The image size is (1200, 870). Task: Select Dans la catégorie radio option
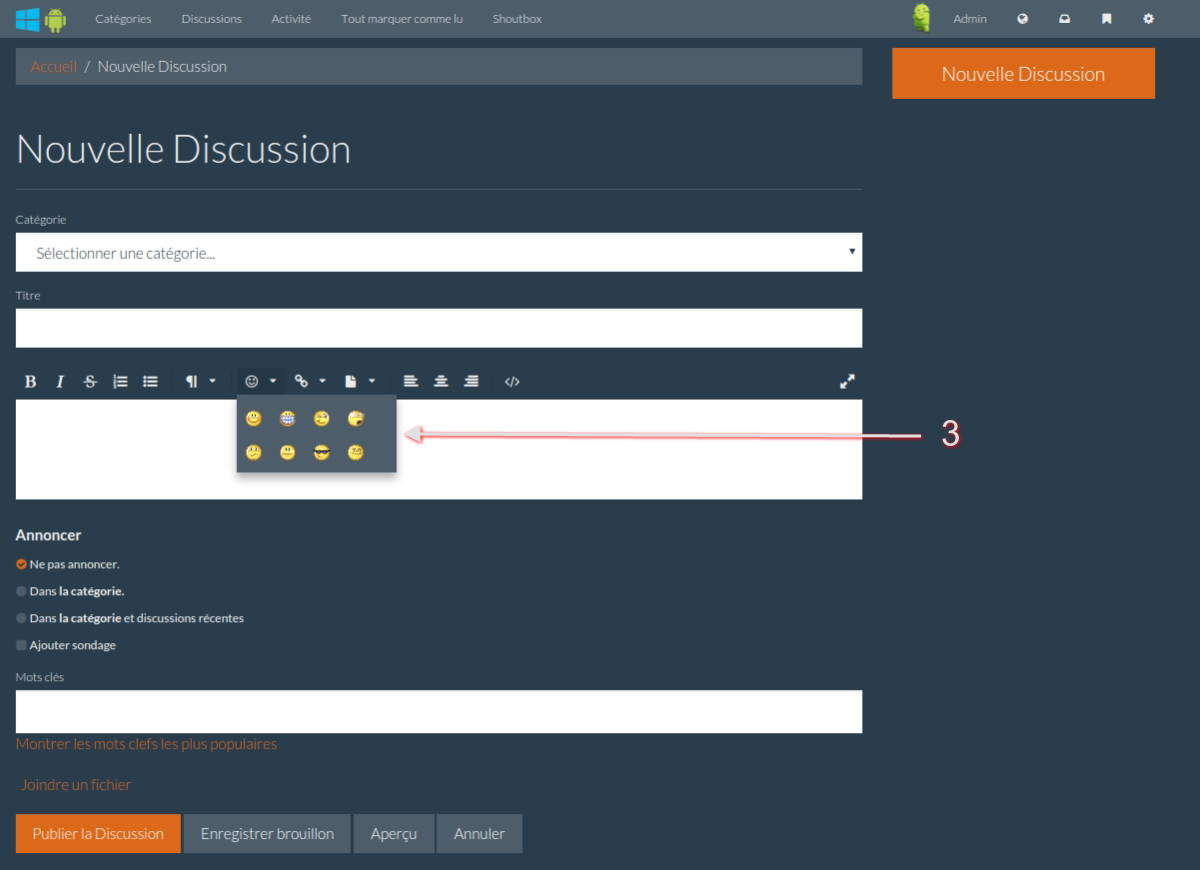[x=21, y=591]
